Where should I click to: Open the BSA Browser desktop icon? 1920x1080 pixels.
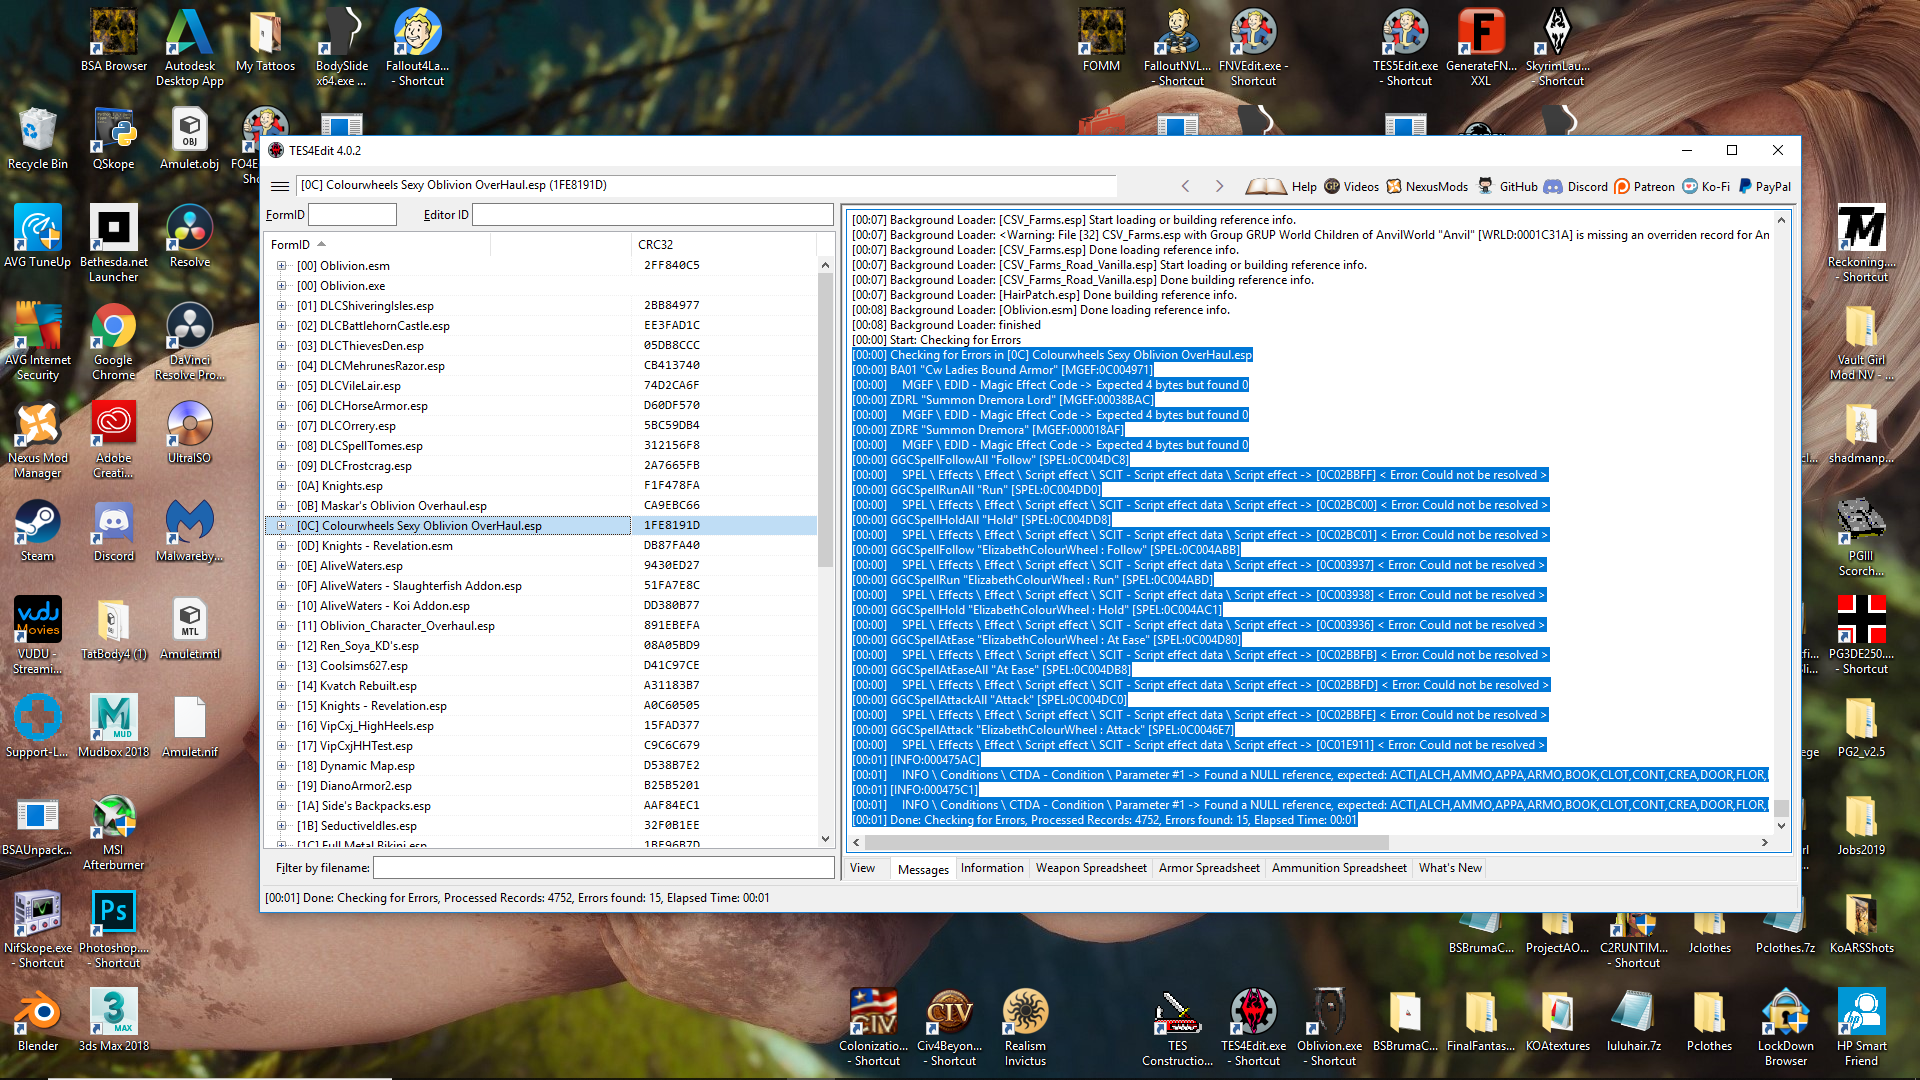[114, 41]
